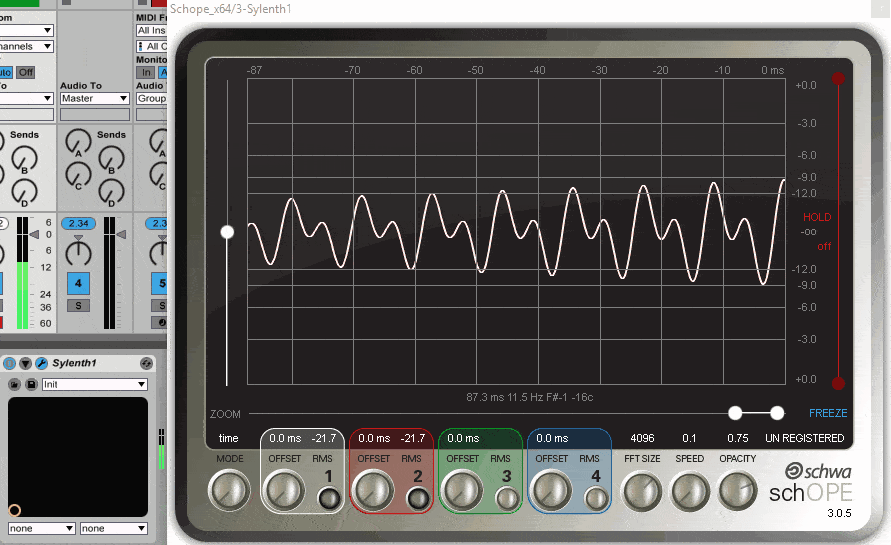Screen dimensions: 891x545
Task: Fold the Sylenth1 device with triangle button
Action: coord(25,363)
